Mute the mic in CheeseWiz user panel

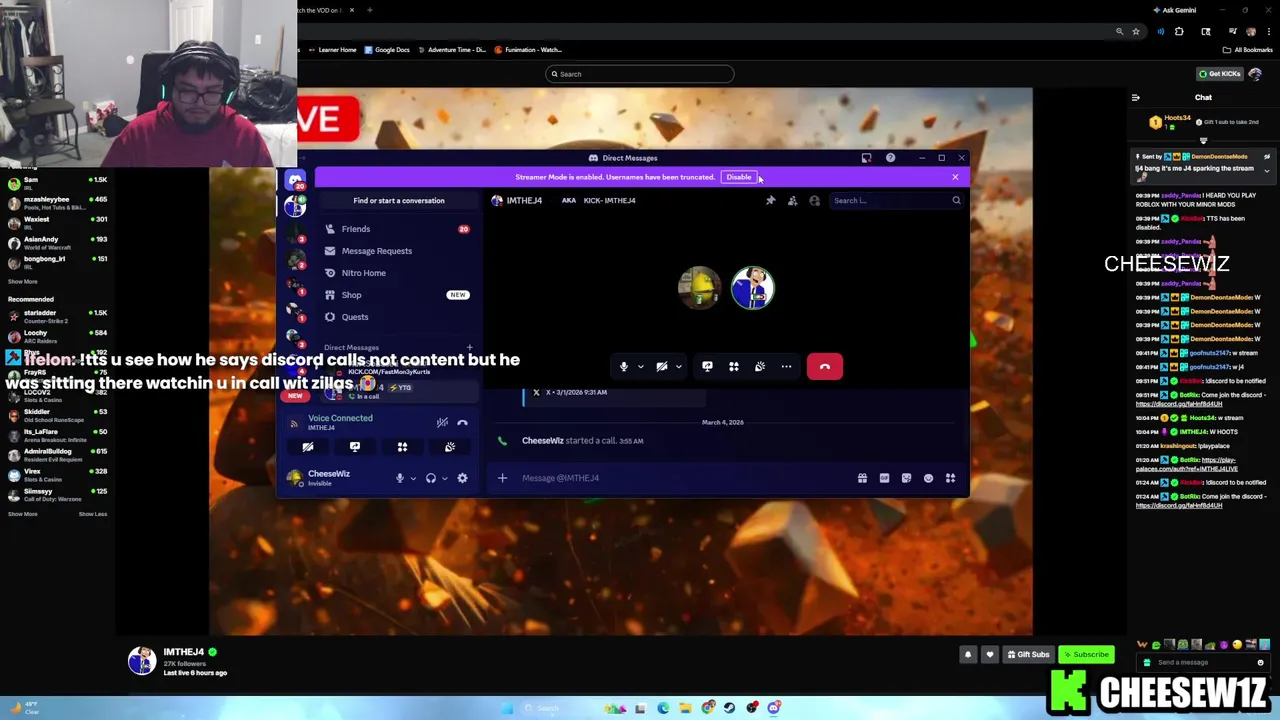coord(399,478)
